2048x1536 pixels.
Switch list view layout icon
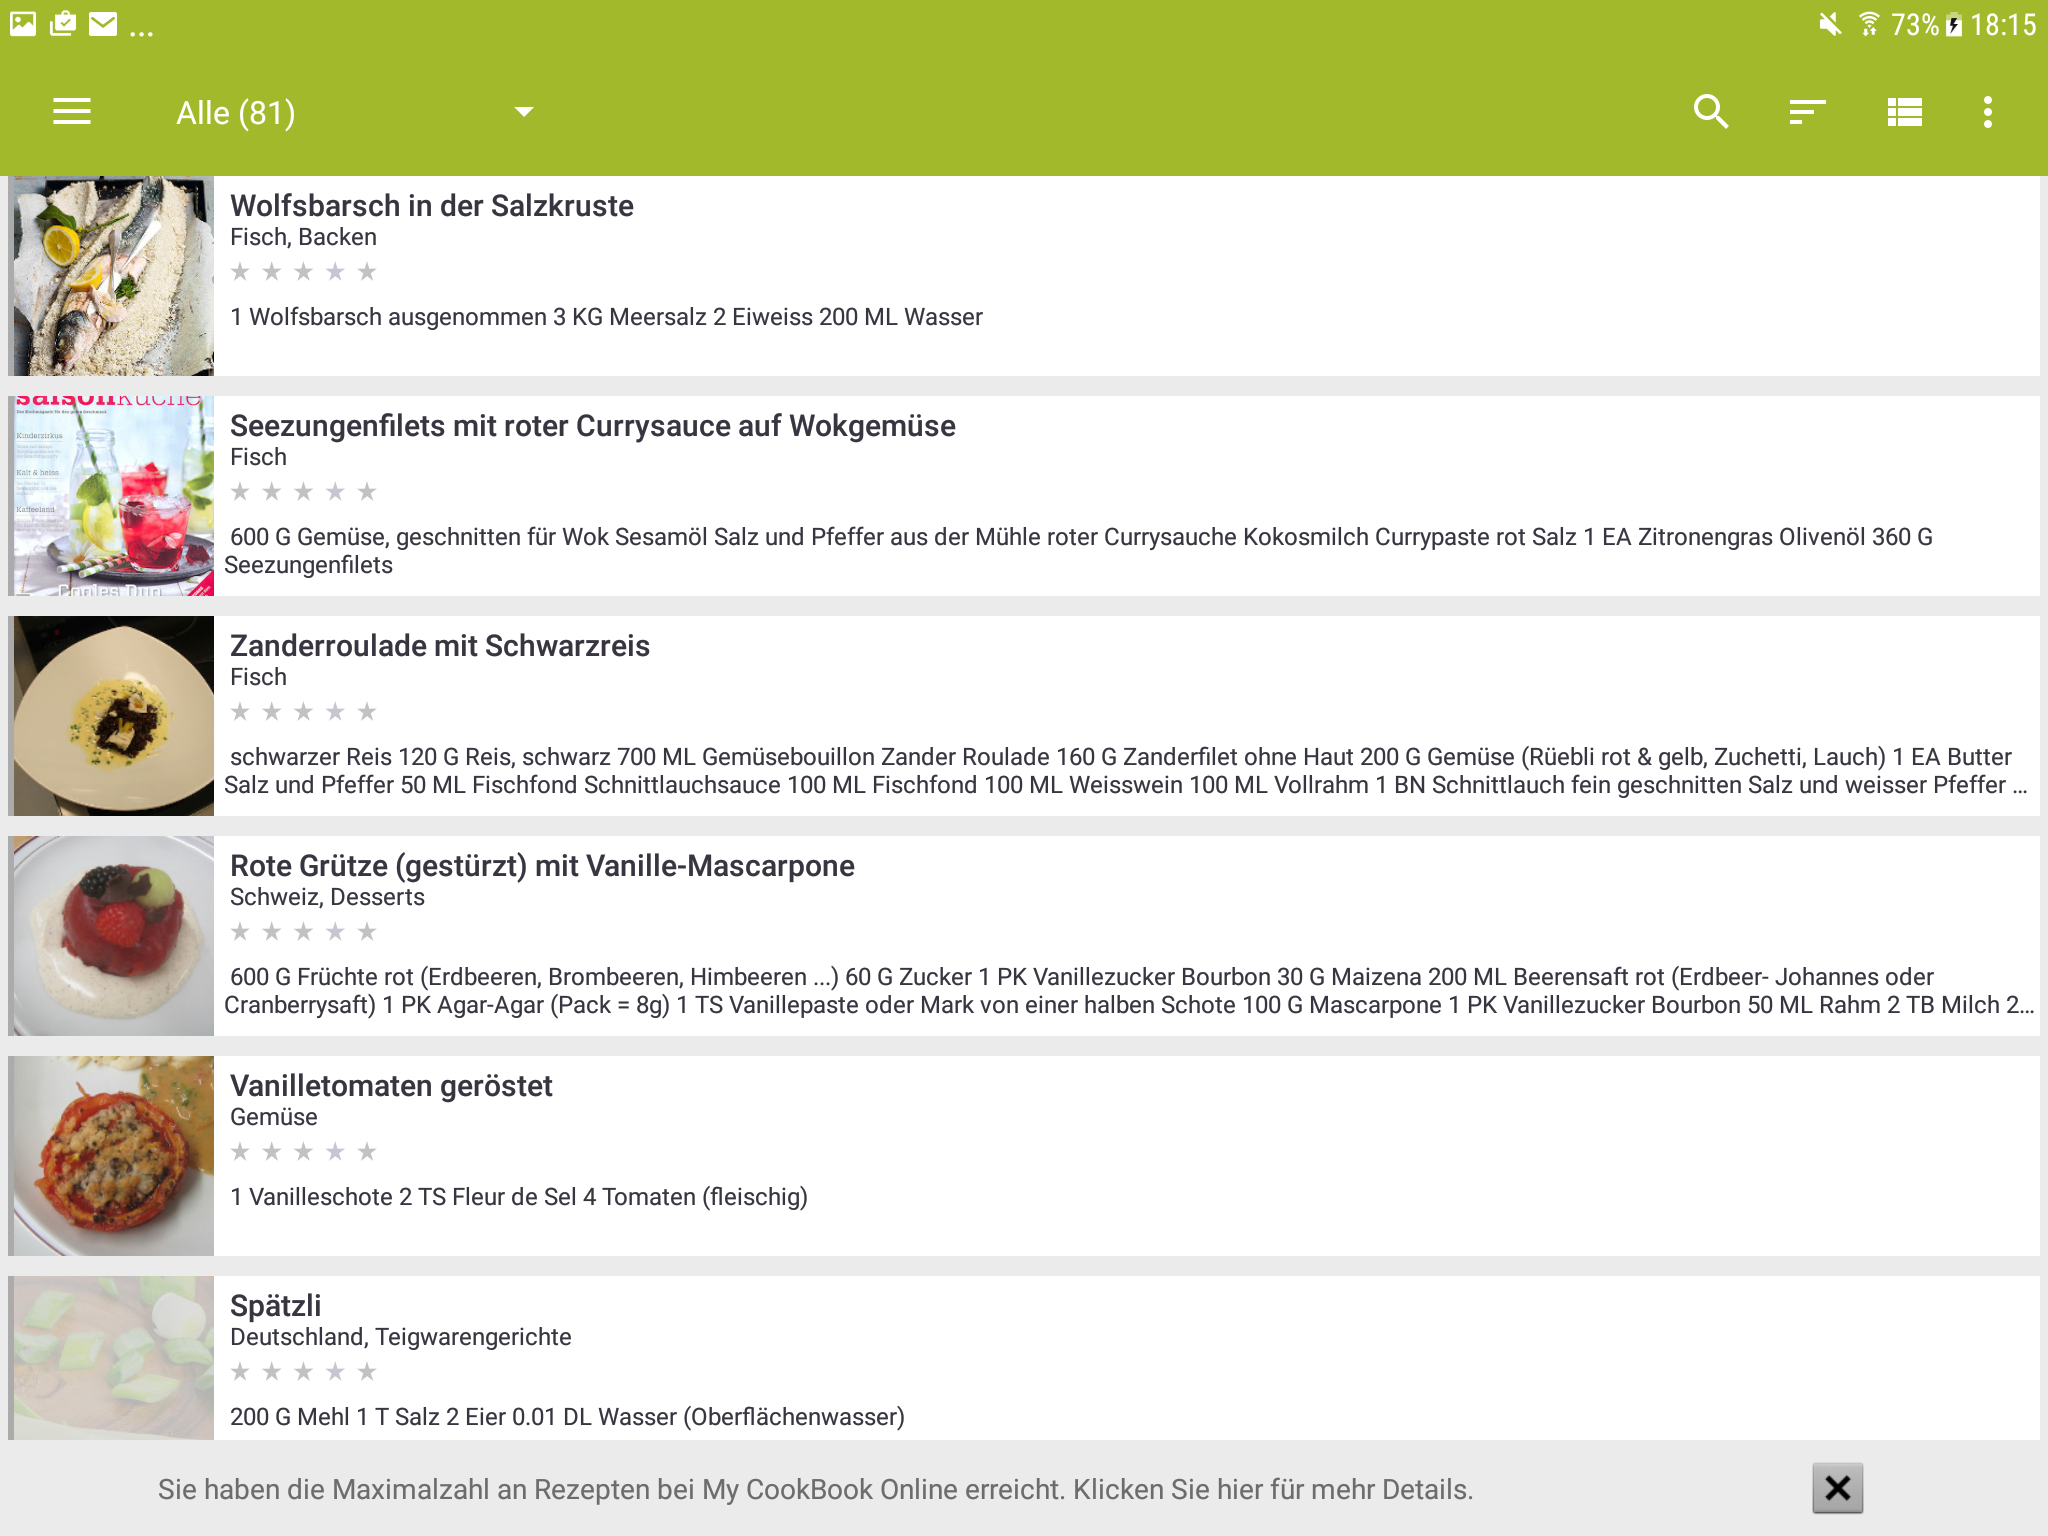1904,112
